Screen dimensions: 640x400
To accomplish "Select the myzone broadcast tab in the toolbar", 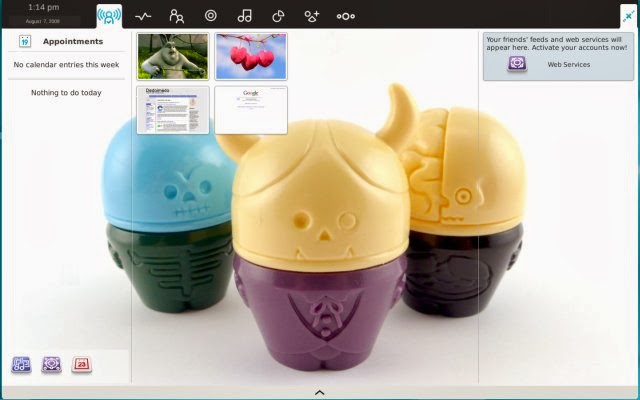I will pyautogui.click(x=109, y=16).
